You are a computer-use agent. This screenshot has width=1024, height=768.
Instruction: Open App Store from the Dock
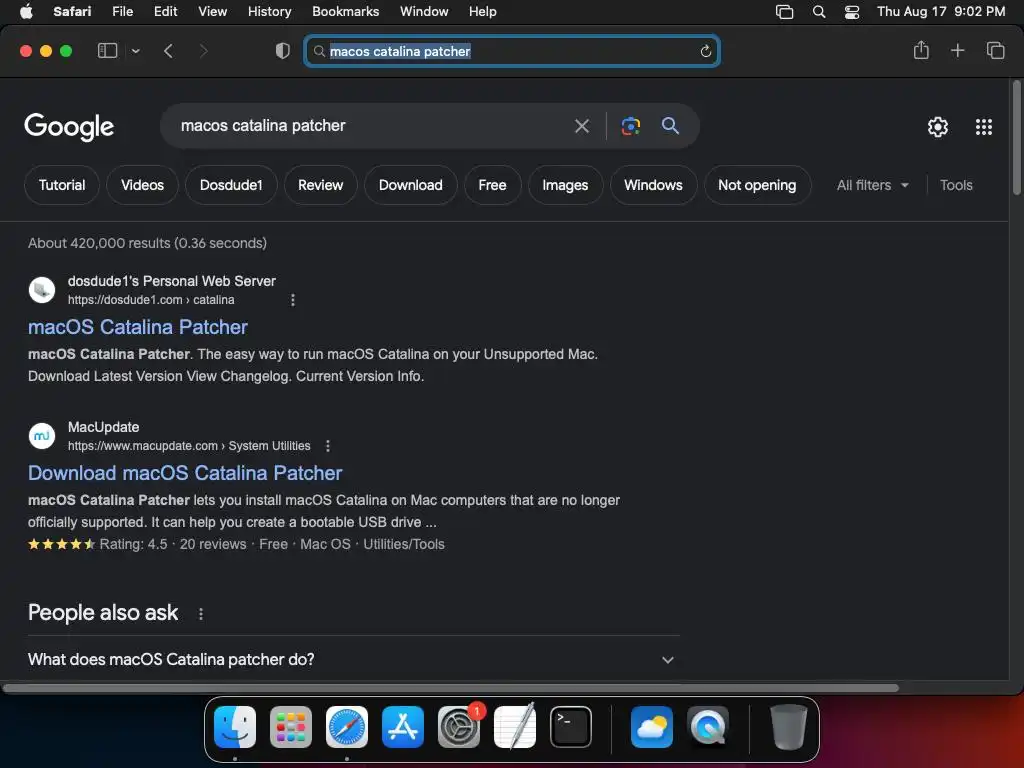coord(403,727)
